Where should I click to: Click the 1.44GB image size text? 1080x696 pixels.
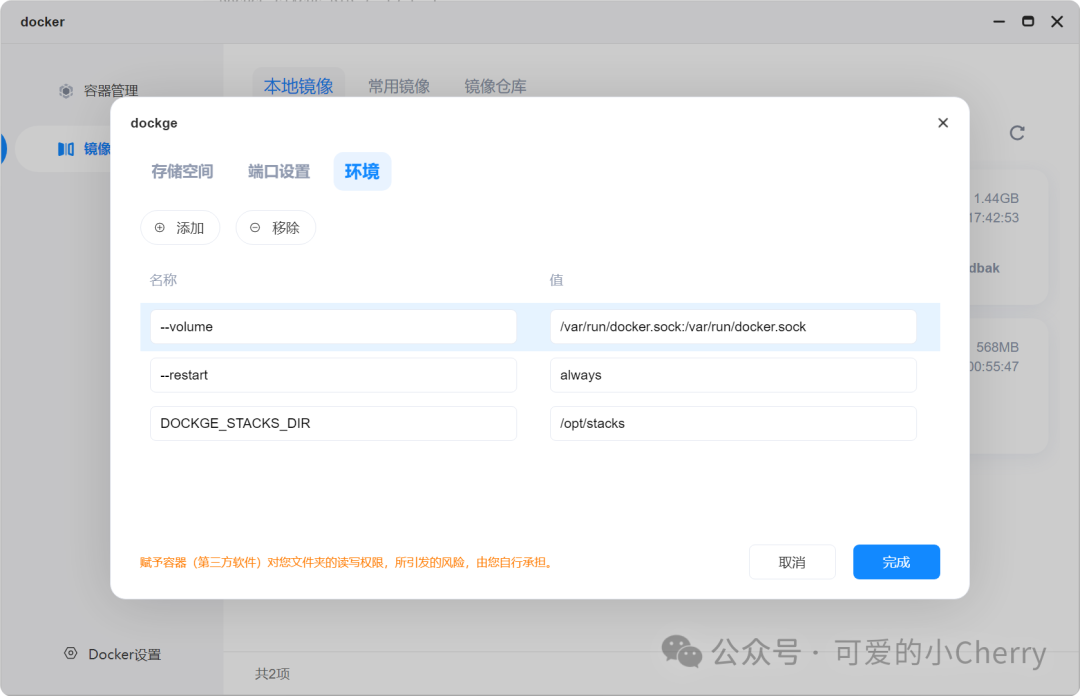(996, 198)
